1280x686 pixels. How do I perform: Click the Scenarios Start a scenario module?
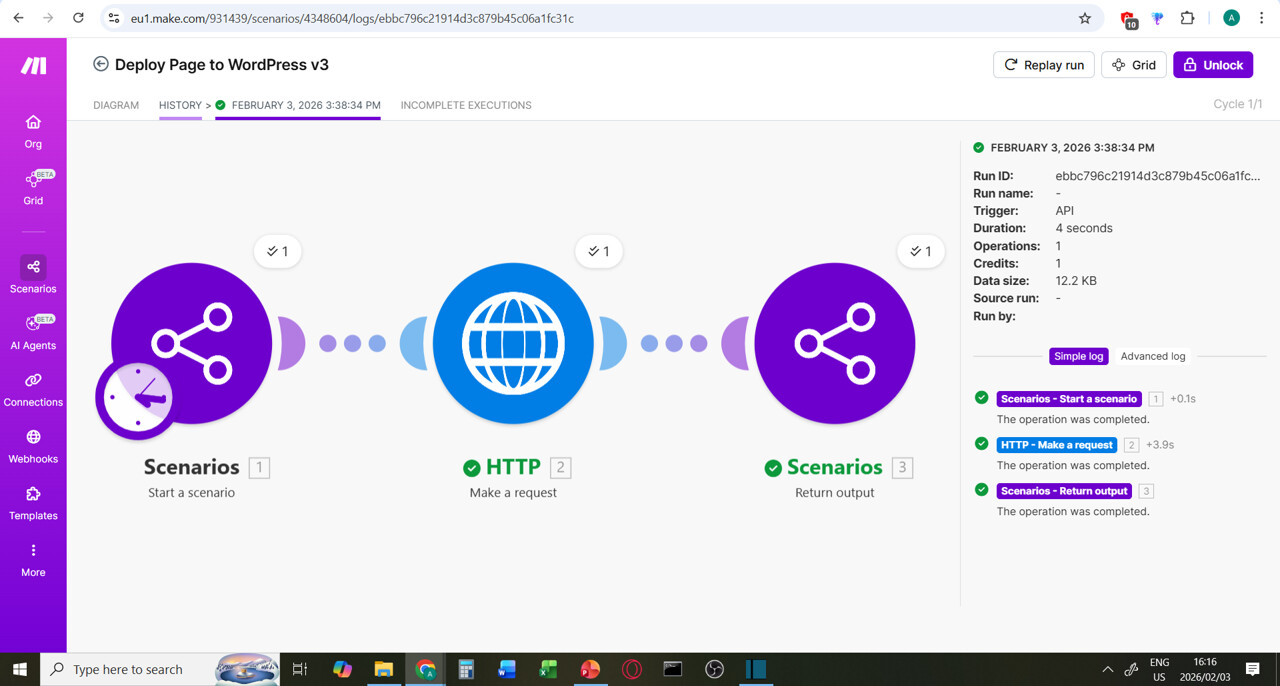pos(191,343)
